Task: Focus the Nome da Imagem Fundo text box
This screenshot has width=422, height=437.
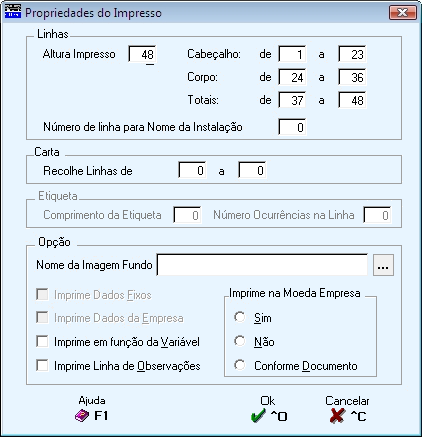Action: tap(262, 265)
